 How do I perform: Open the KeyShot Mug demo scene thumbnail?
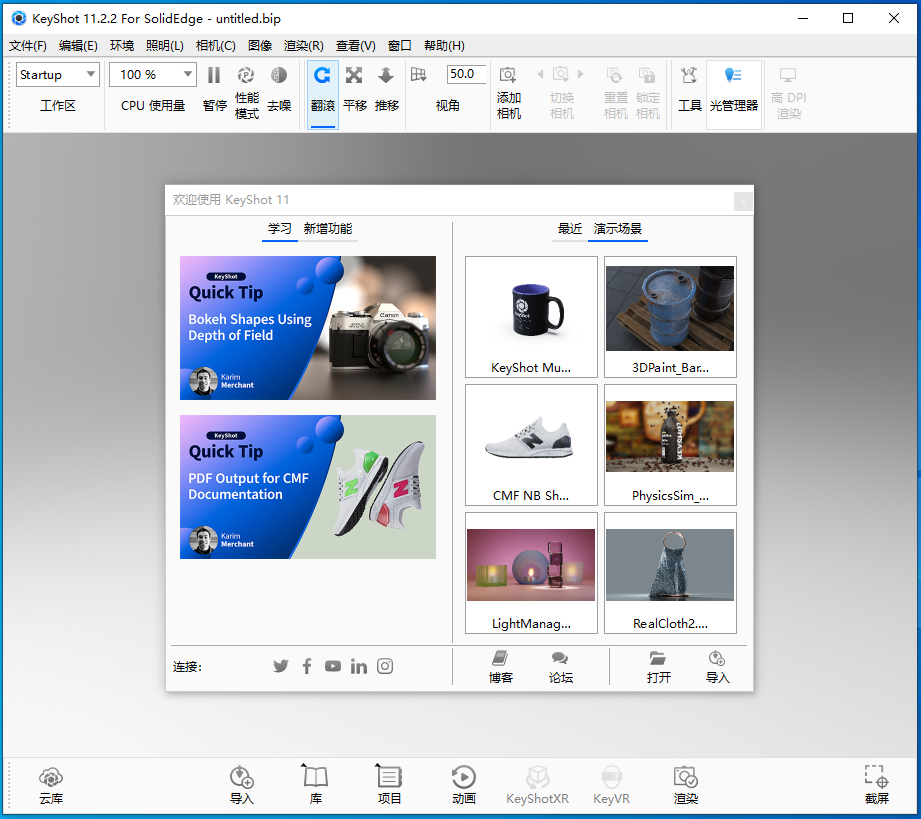(x=531, y=316)
